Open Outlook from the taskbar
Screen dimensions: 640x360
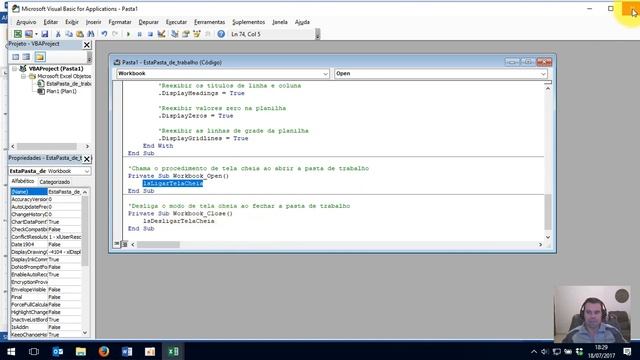click(x=58, y=351)
